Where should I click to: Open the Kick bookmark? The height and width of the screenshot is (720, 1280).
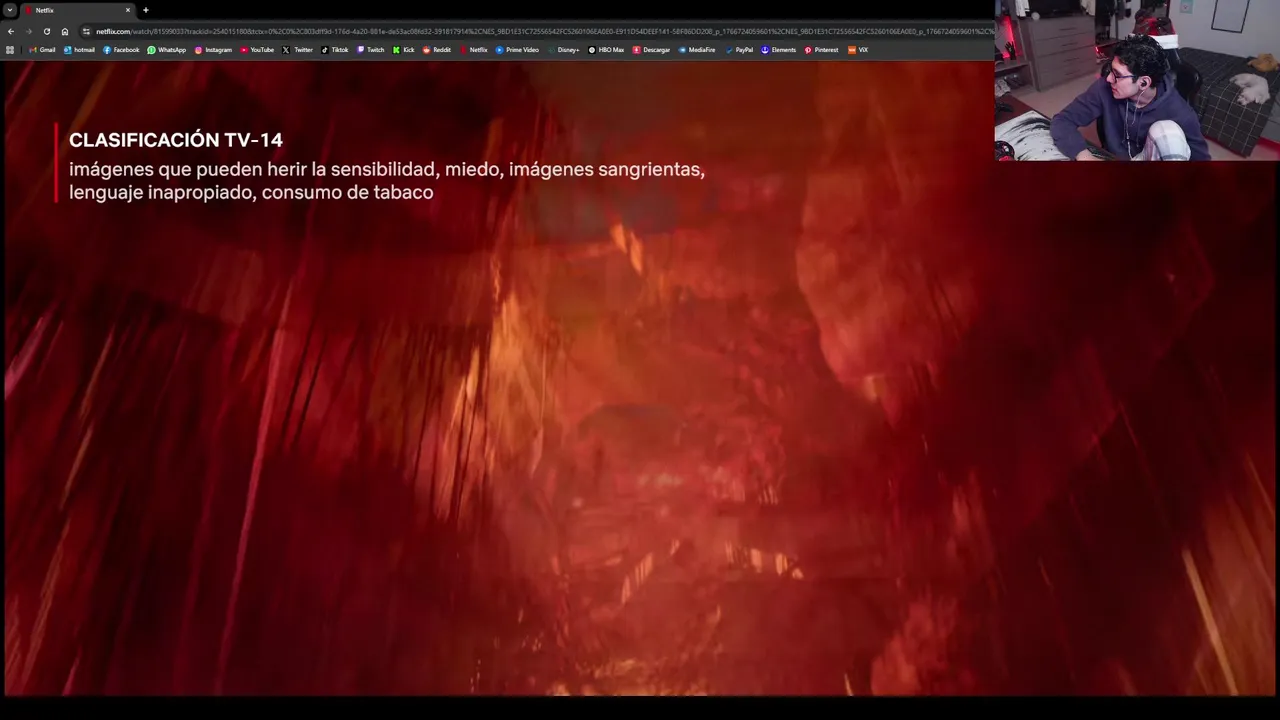(404, 50)
